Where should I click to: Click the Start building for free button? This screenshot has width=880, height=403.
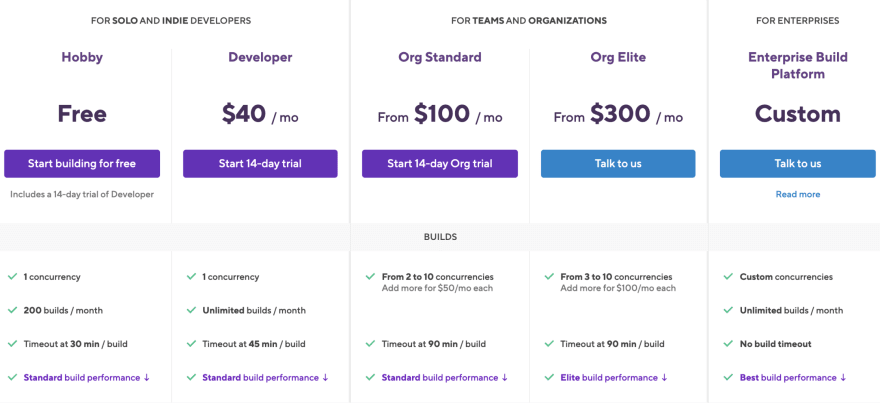click(82, 164)
